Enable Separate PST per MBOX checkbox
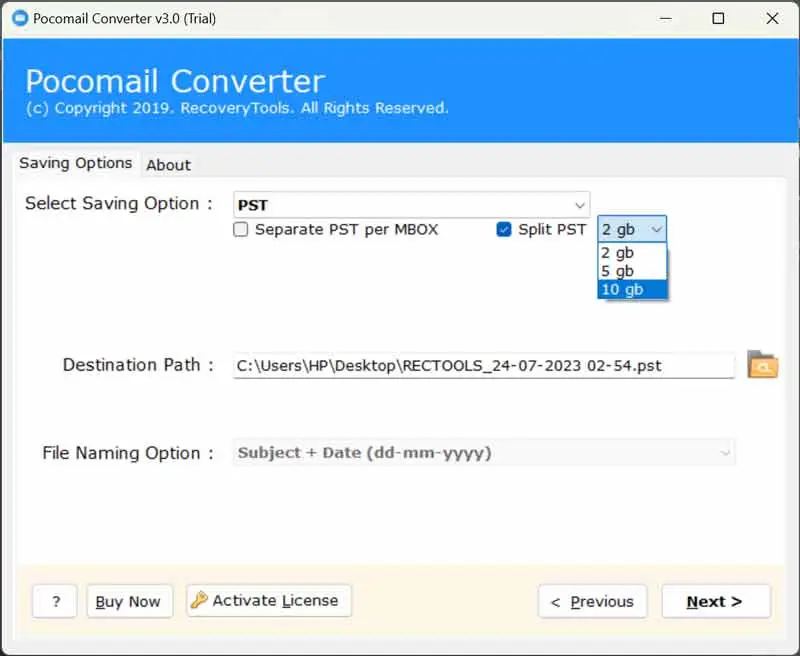The height and width of the screenshot is (656, 800). pyautogui.click(x=241, y=230)
